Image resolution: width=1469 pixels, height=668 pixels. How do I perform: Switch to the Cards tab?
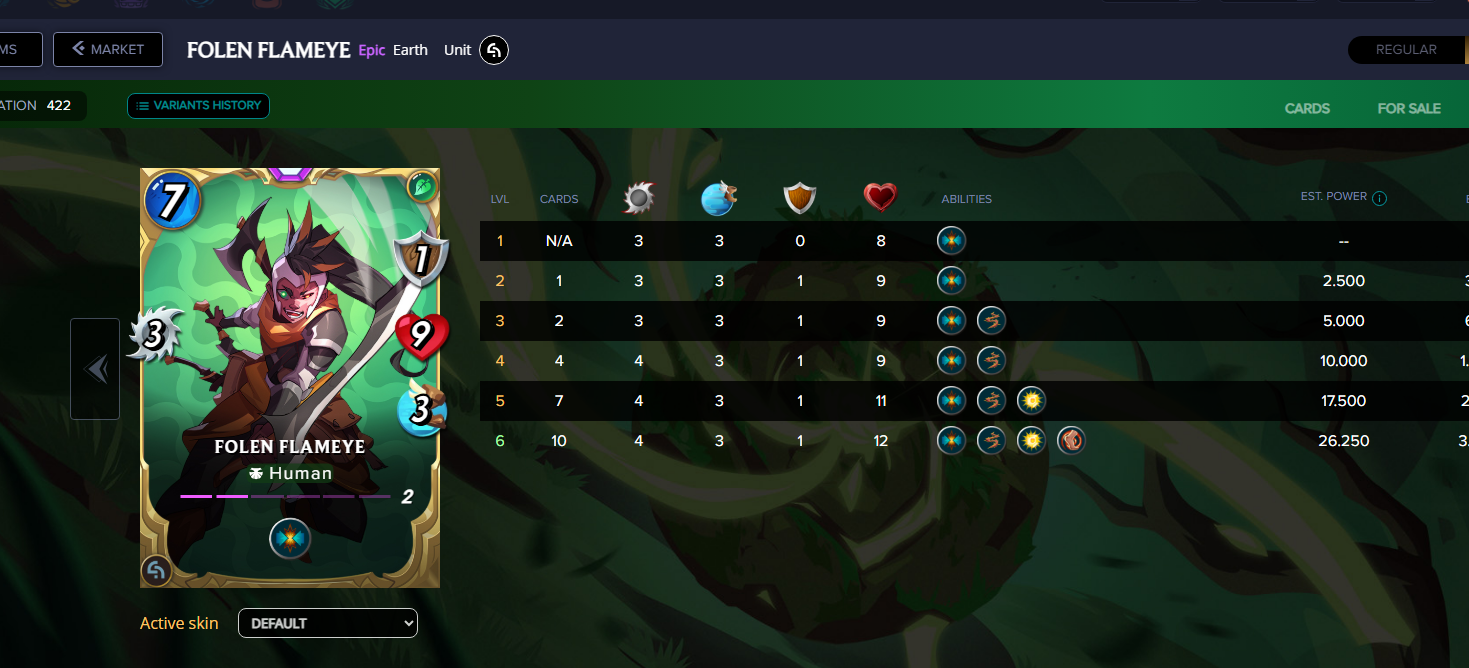pyautogui.click(x=1307, y=108)
